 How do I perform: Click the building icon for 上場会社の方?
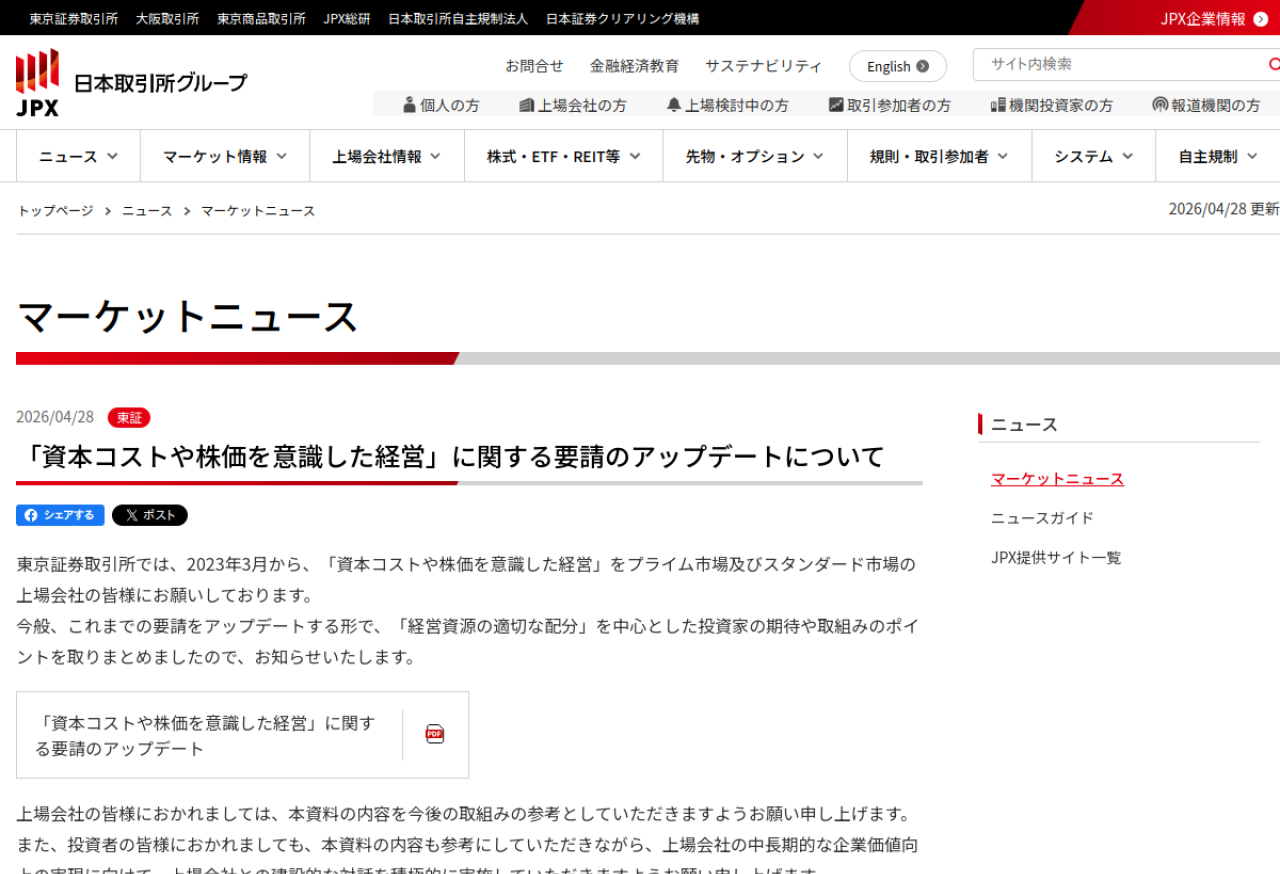click(527, 104)
